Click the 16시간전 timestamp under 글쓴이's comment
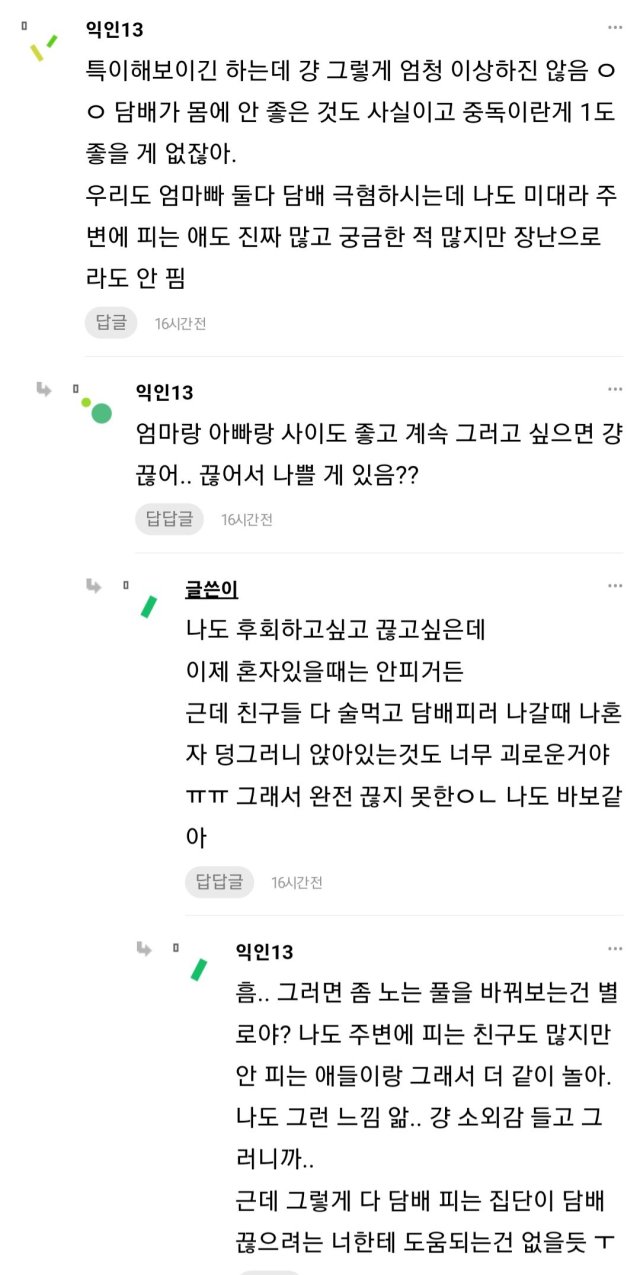The height and width of the screenshot is (1275, 640). [x=297, y=882]
